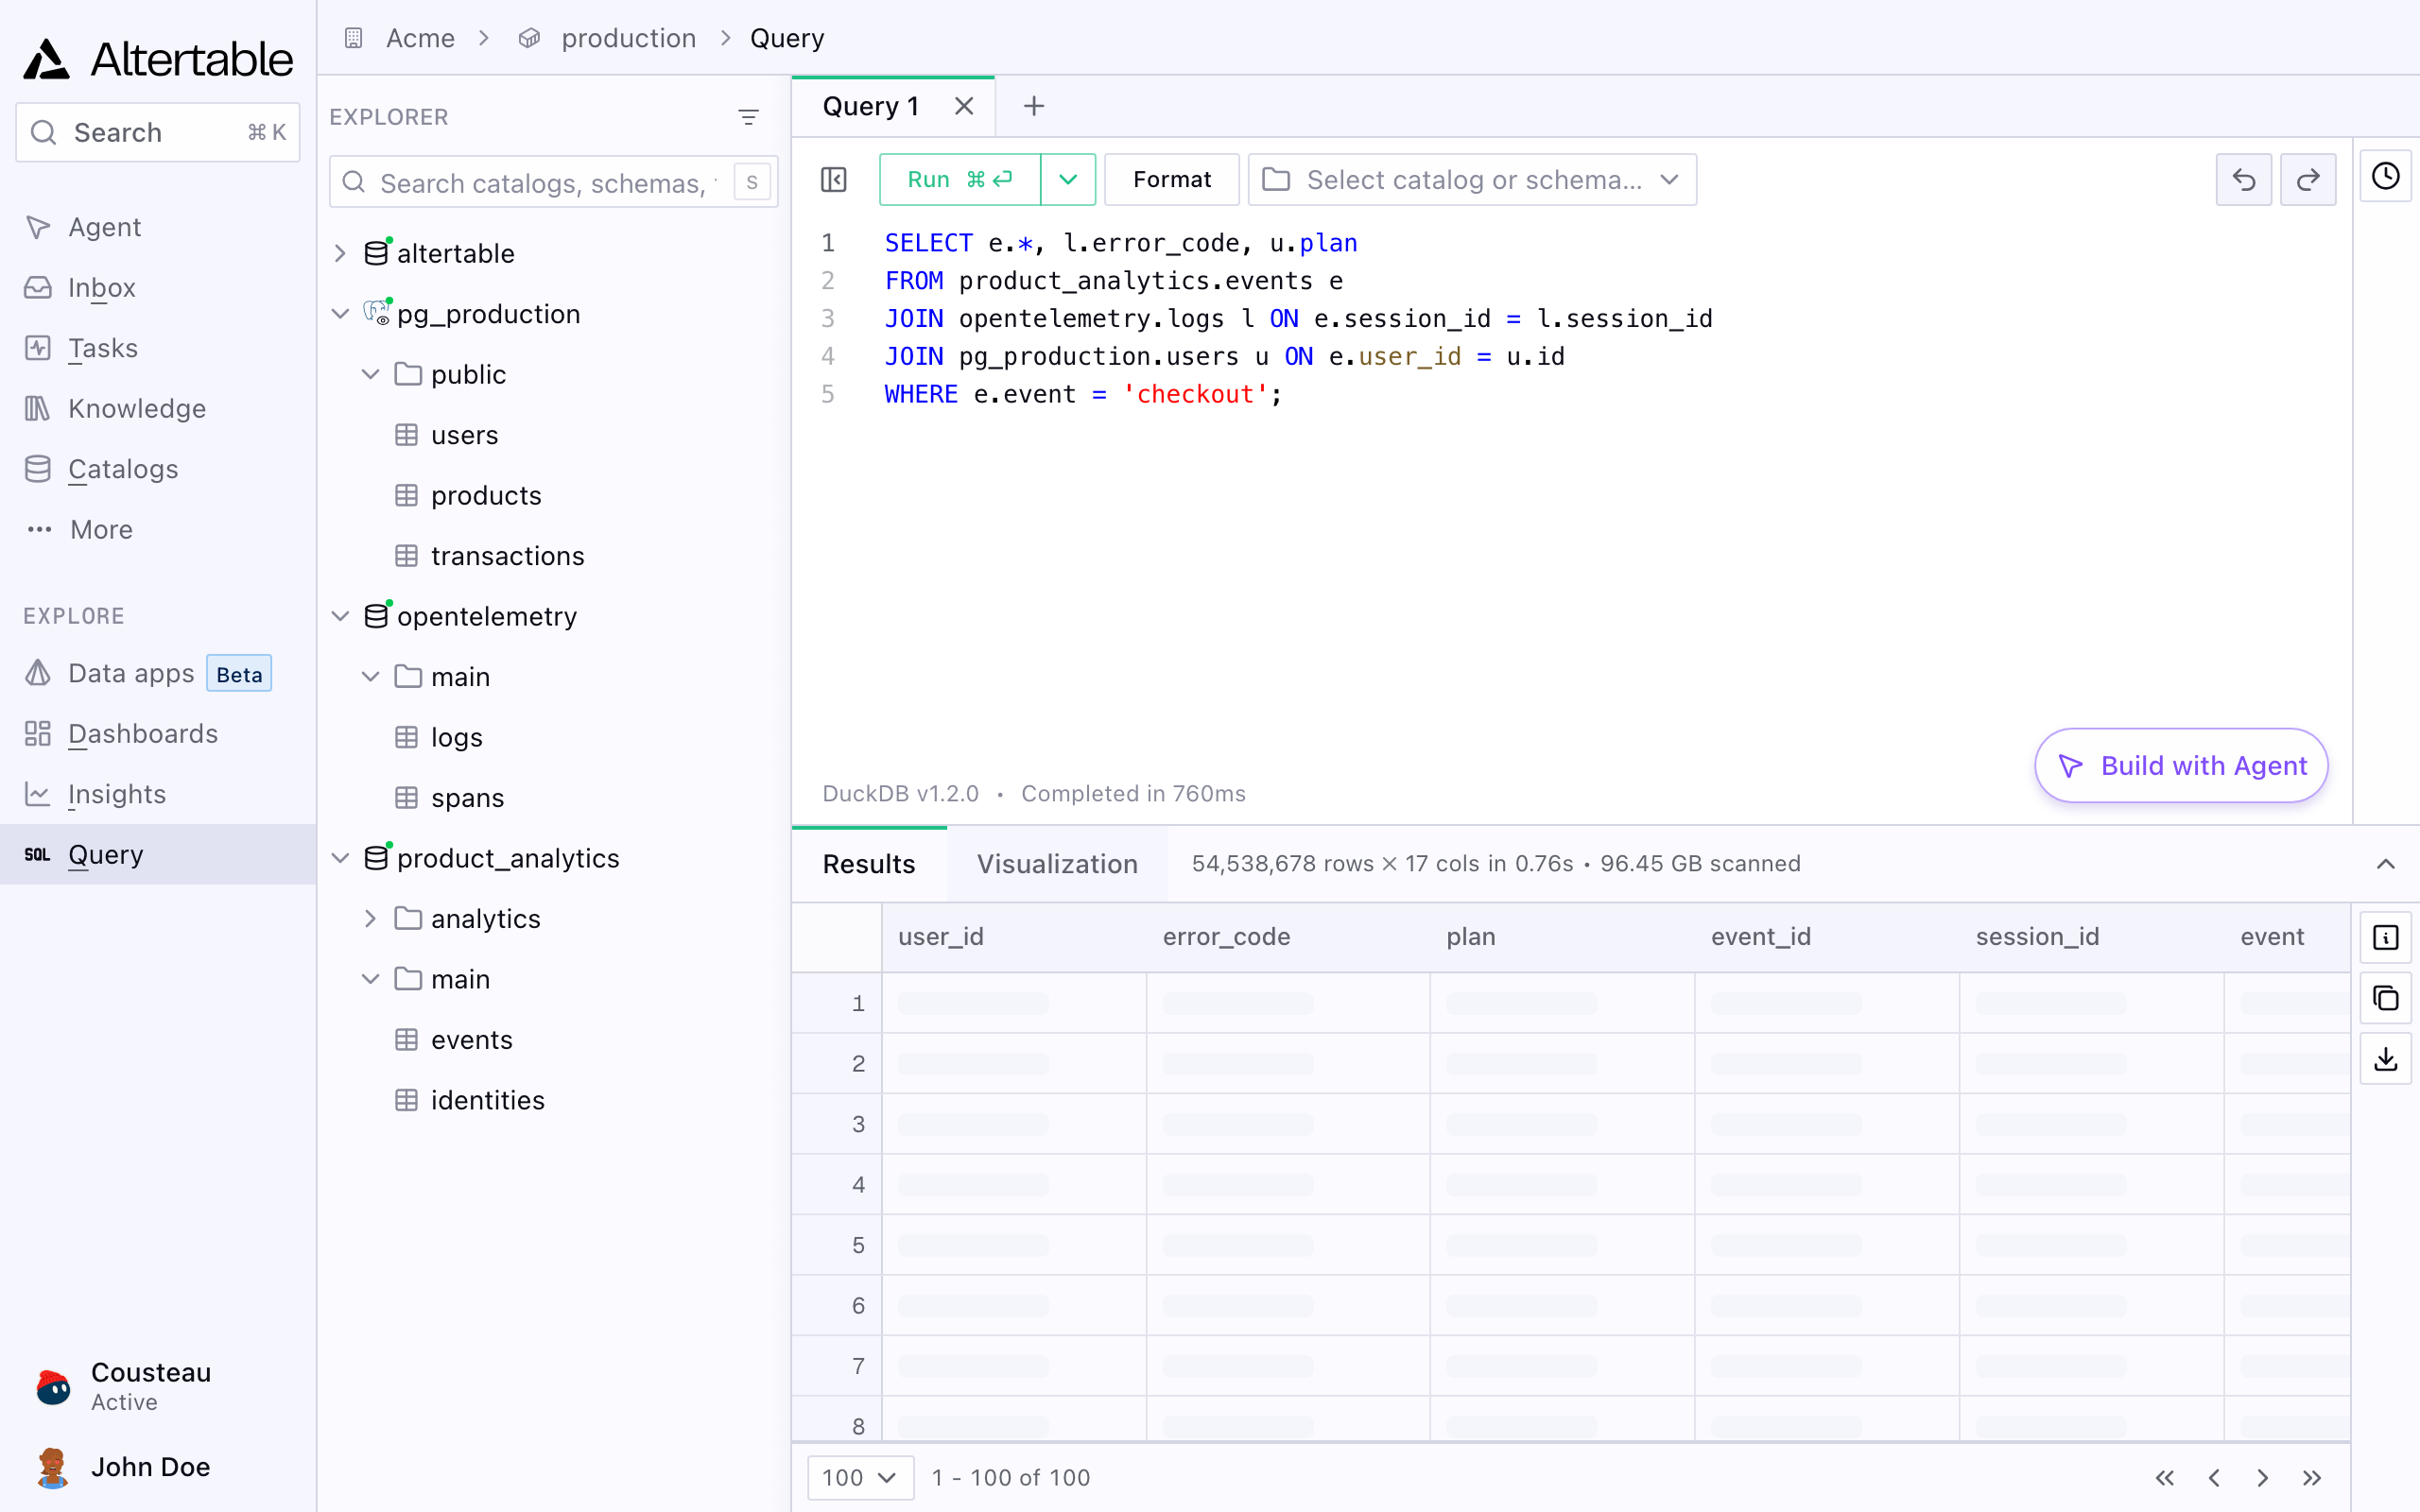Click the Altertable logo
The height and width of the screenshot is (1512, 2420).
(x=158, y=59)
